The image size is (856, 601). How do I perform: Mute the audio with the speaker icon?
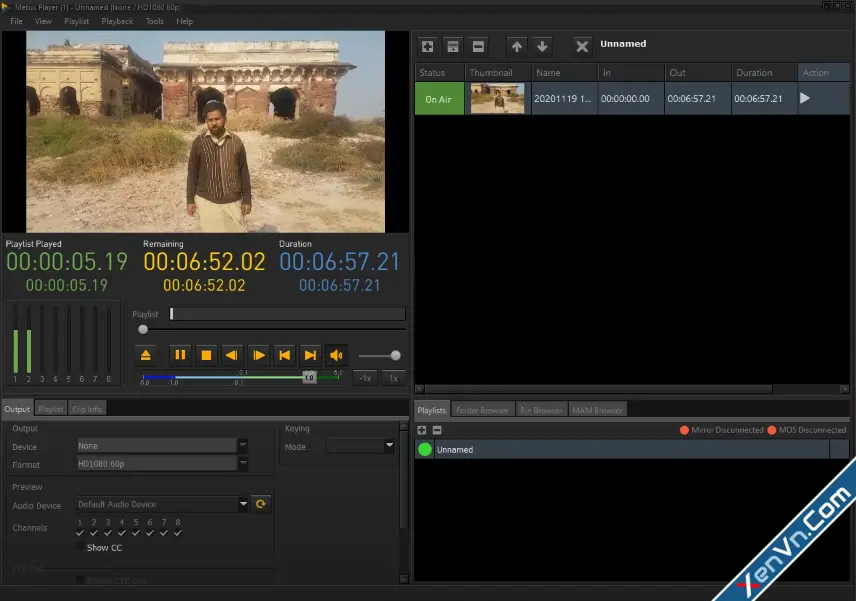pos(336,355)
